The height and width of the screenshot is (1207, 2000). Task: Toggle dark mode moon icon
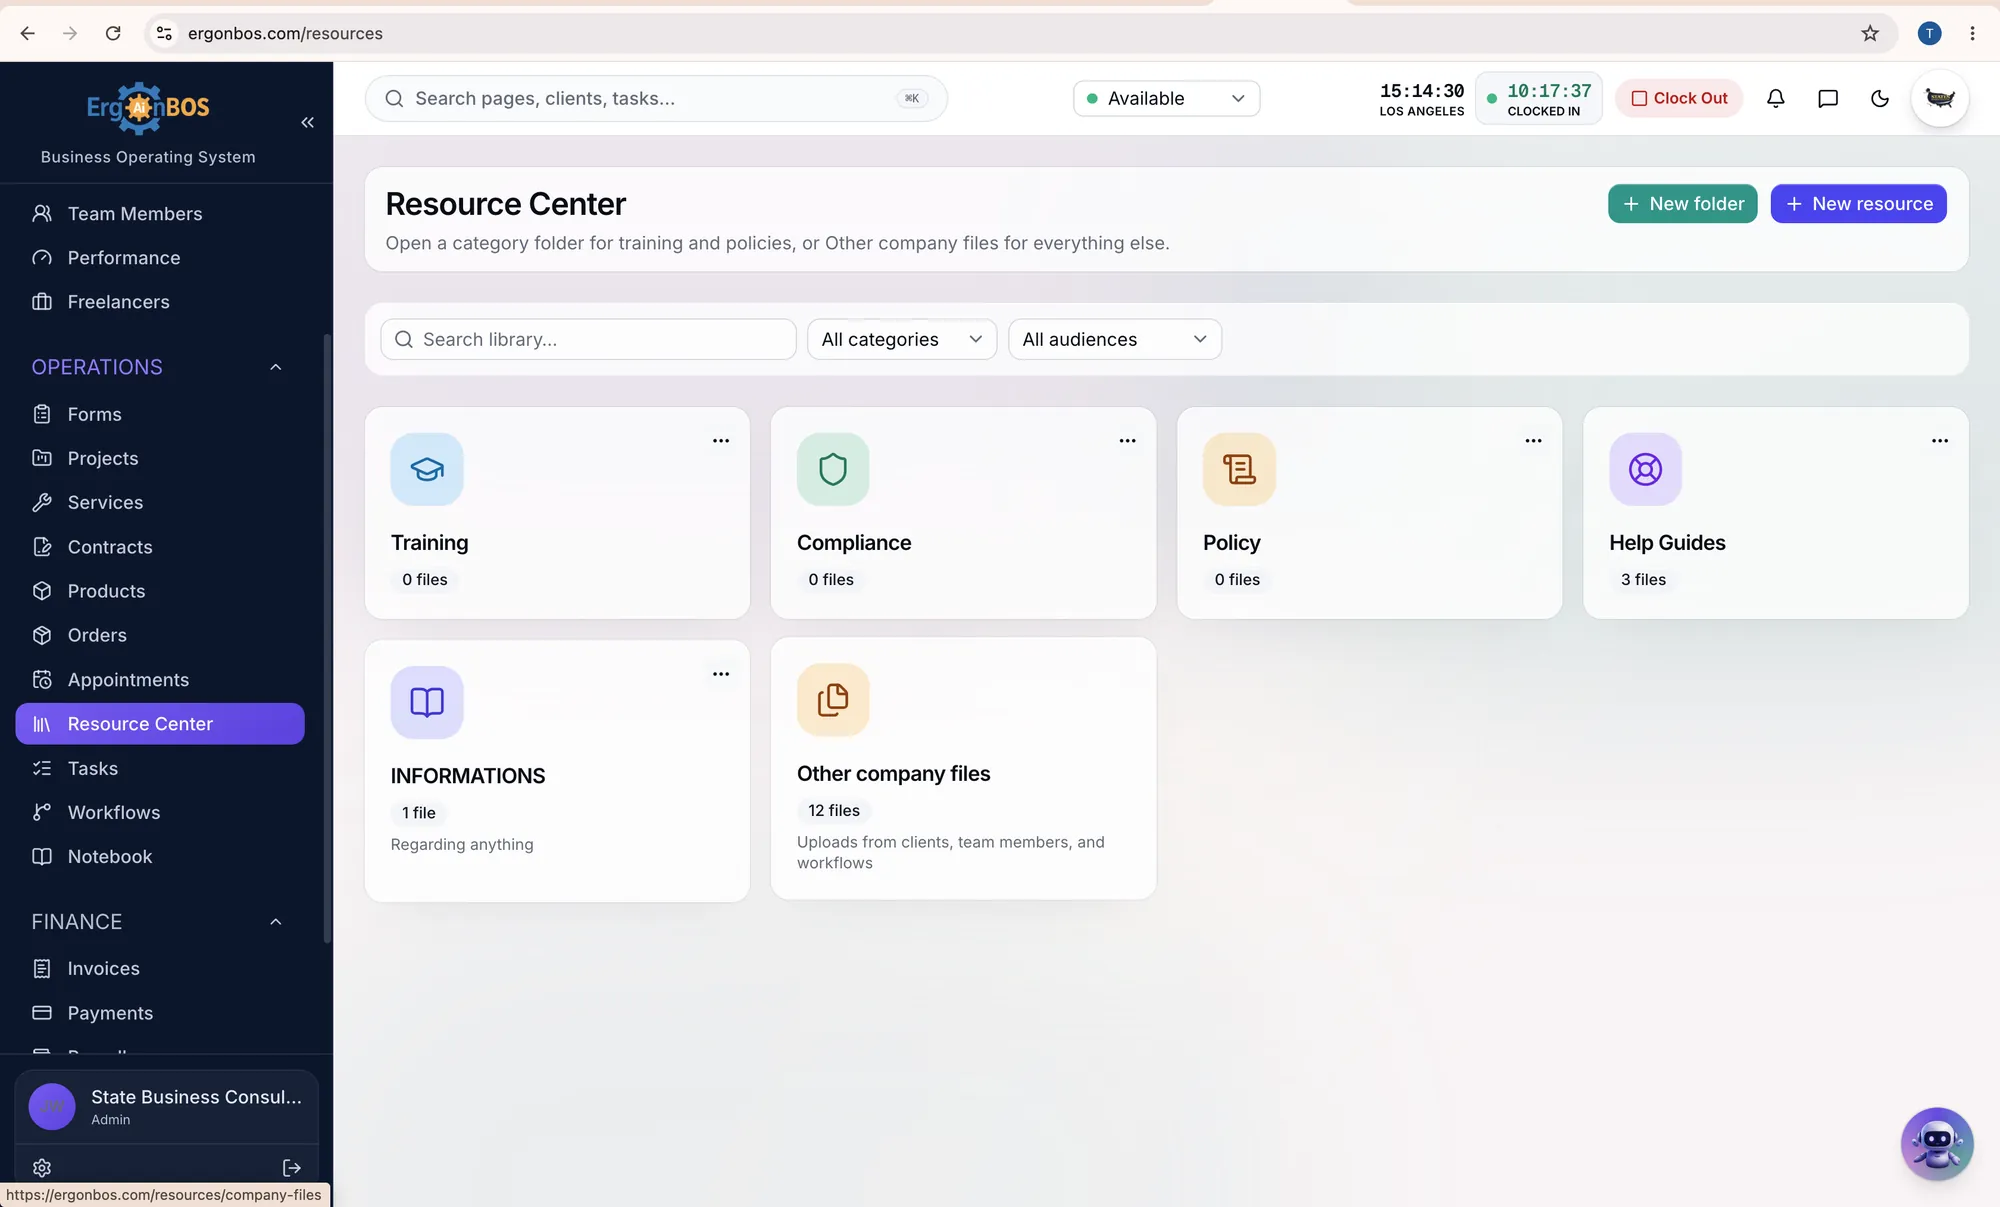1879,98
